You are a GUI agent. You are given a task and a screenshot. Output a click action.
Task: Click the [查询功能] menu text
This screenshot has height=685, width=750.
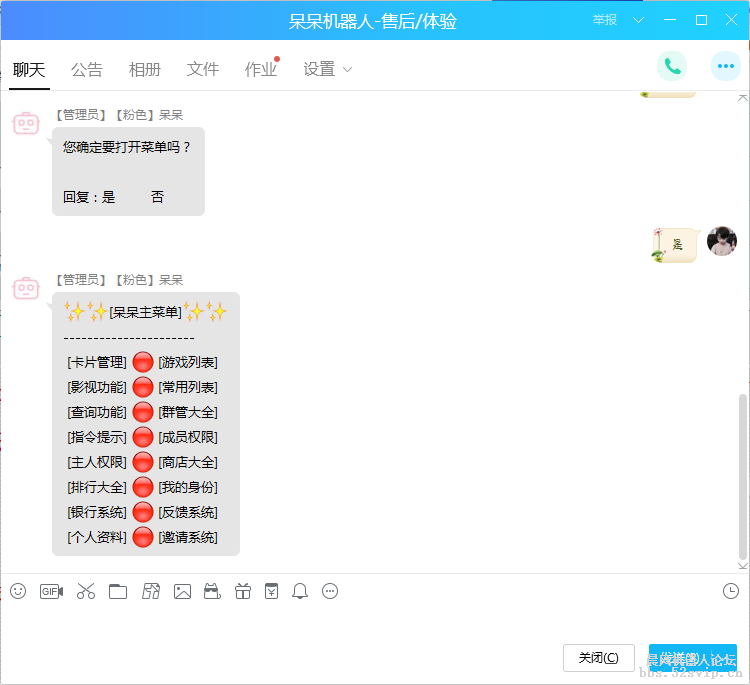pos(97,412)
